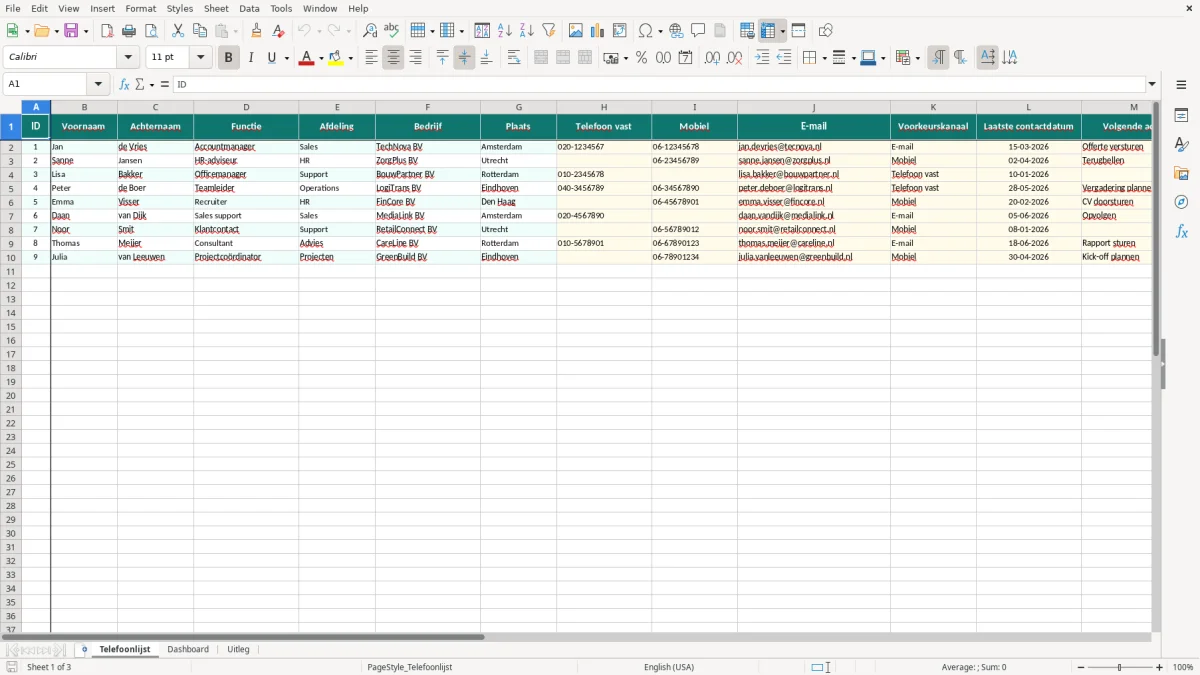The image size is (1200, 675).
Task: Click the Cut scissors icon
Action: (178, 31)
